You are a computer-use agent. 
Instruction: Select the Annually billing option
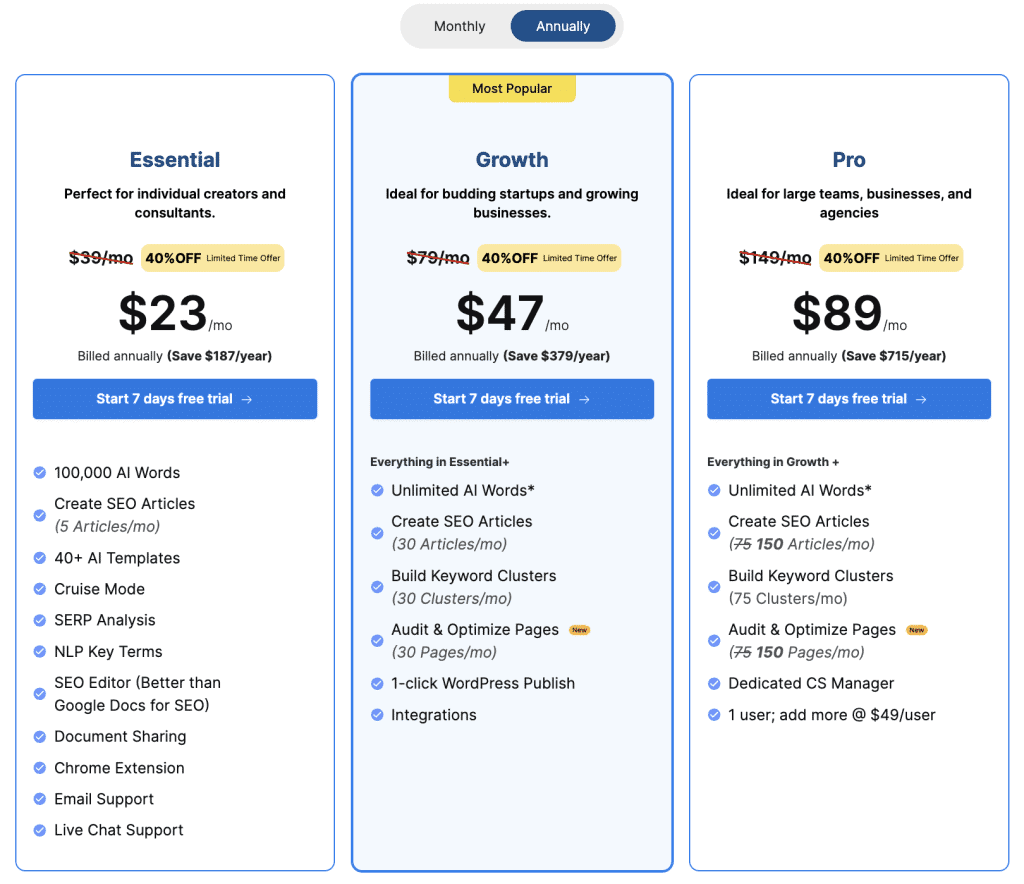(563, 26)
